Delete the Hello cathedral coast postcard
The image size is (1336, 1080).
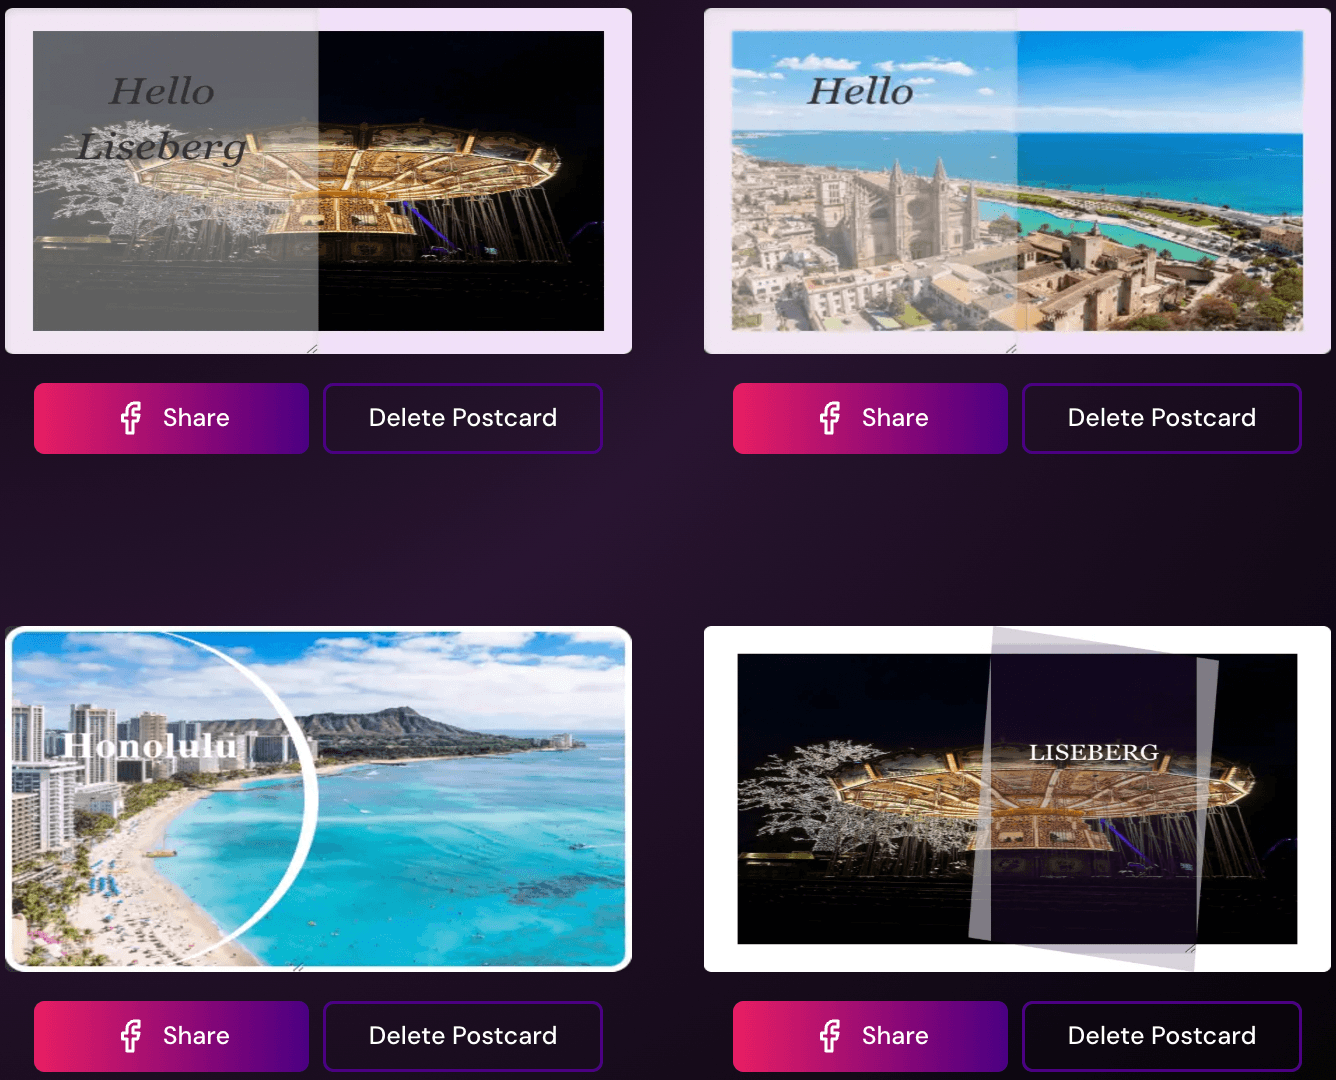(x=1162, y=418)
